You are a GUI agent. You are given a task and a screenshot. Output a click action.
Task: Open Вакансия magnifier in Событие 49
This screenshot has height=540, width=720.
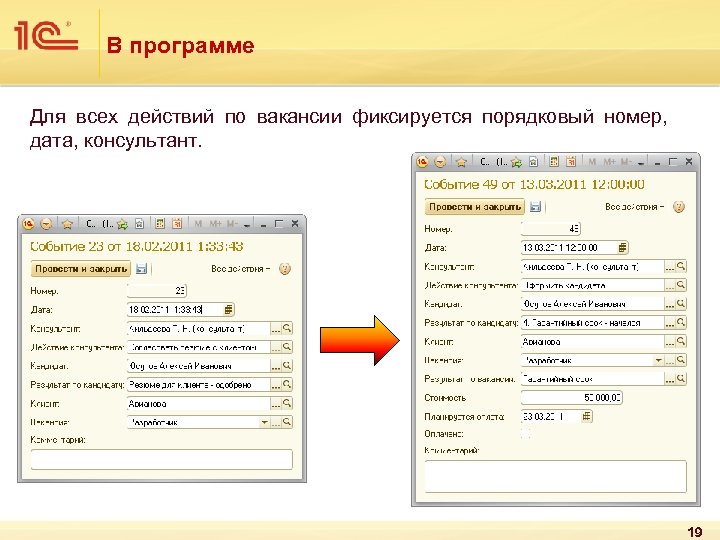point(681,360)
